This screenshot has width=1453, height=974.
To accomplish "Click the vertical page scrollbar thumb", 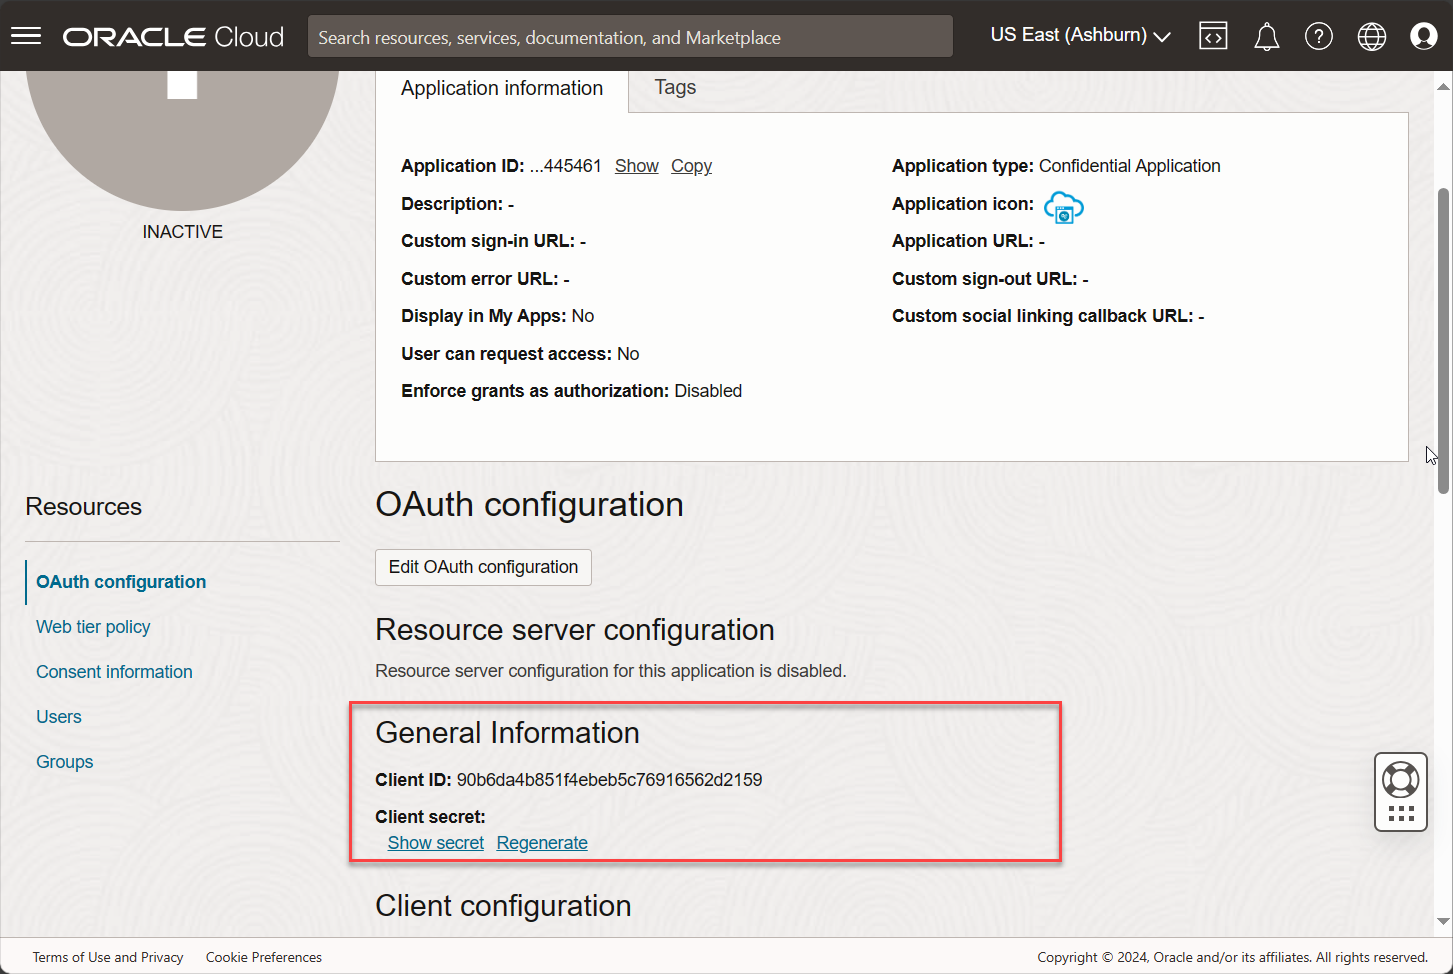I will point(1443,340).
